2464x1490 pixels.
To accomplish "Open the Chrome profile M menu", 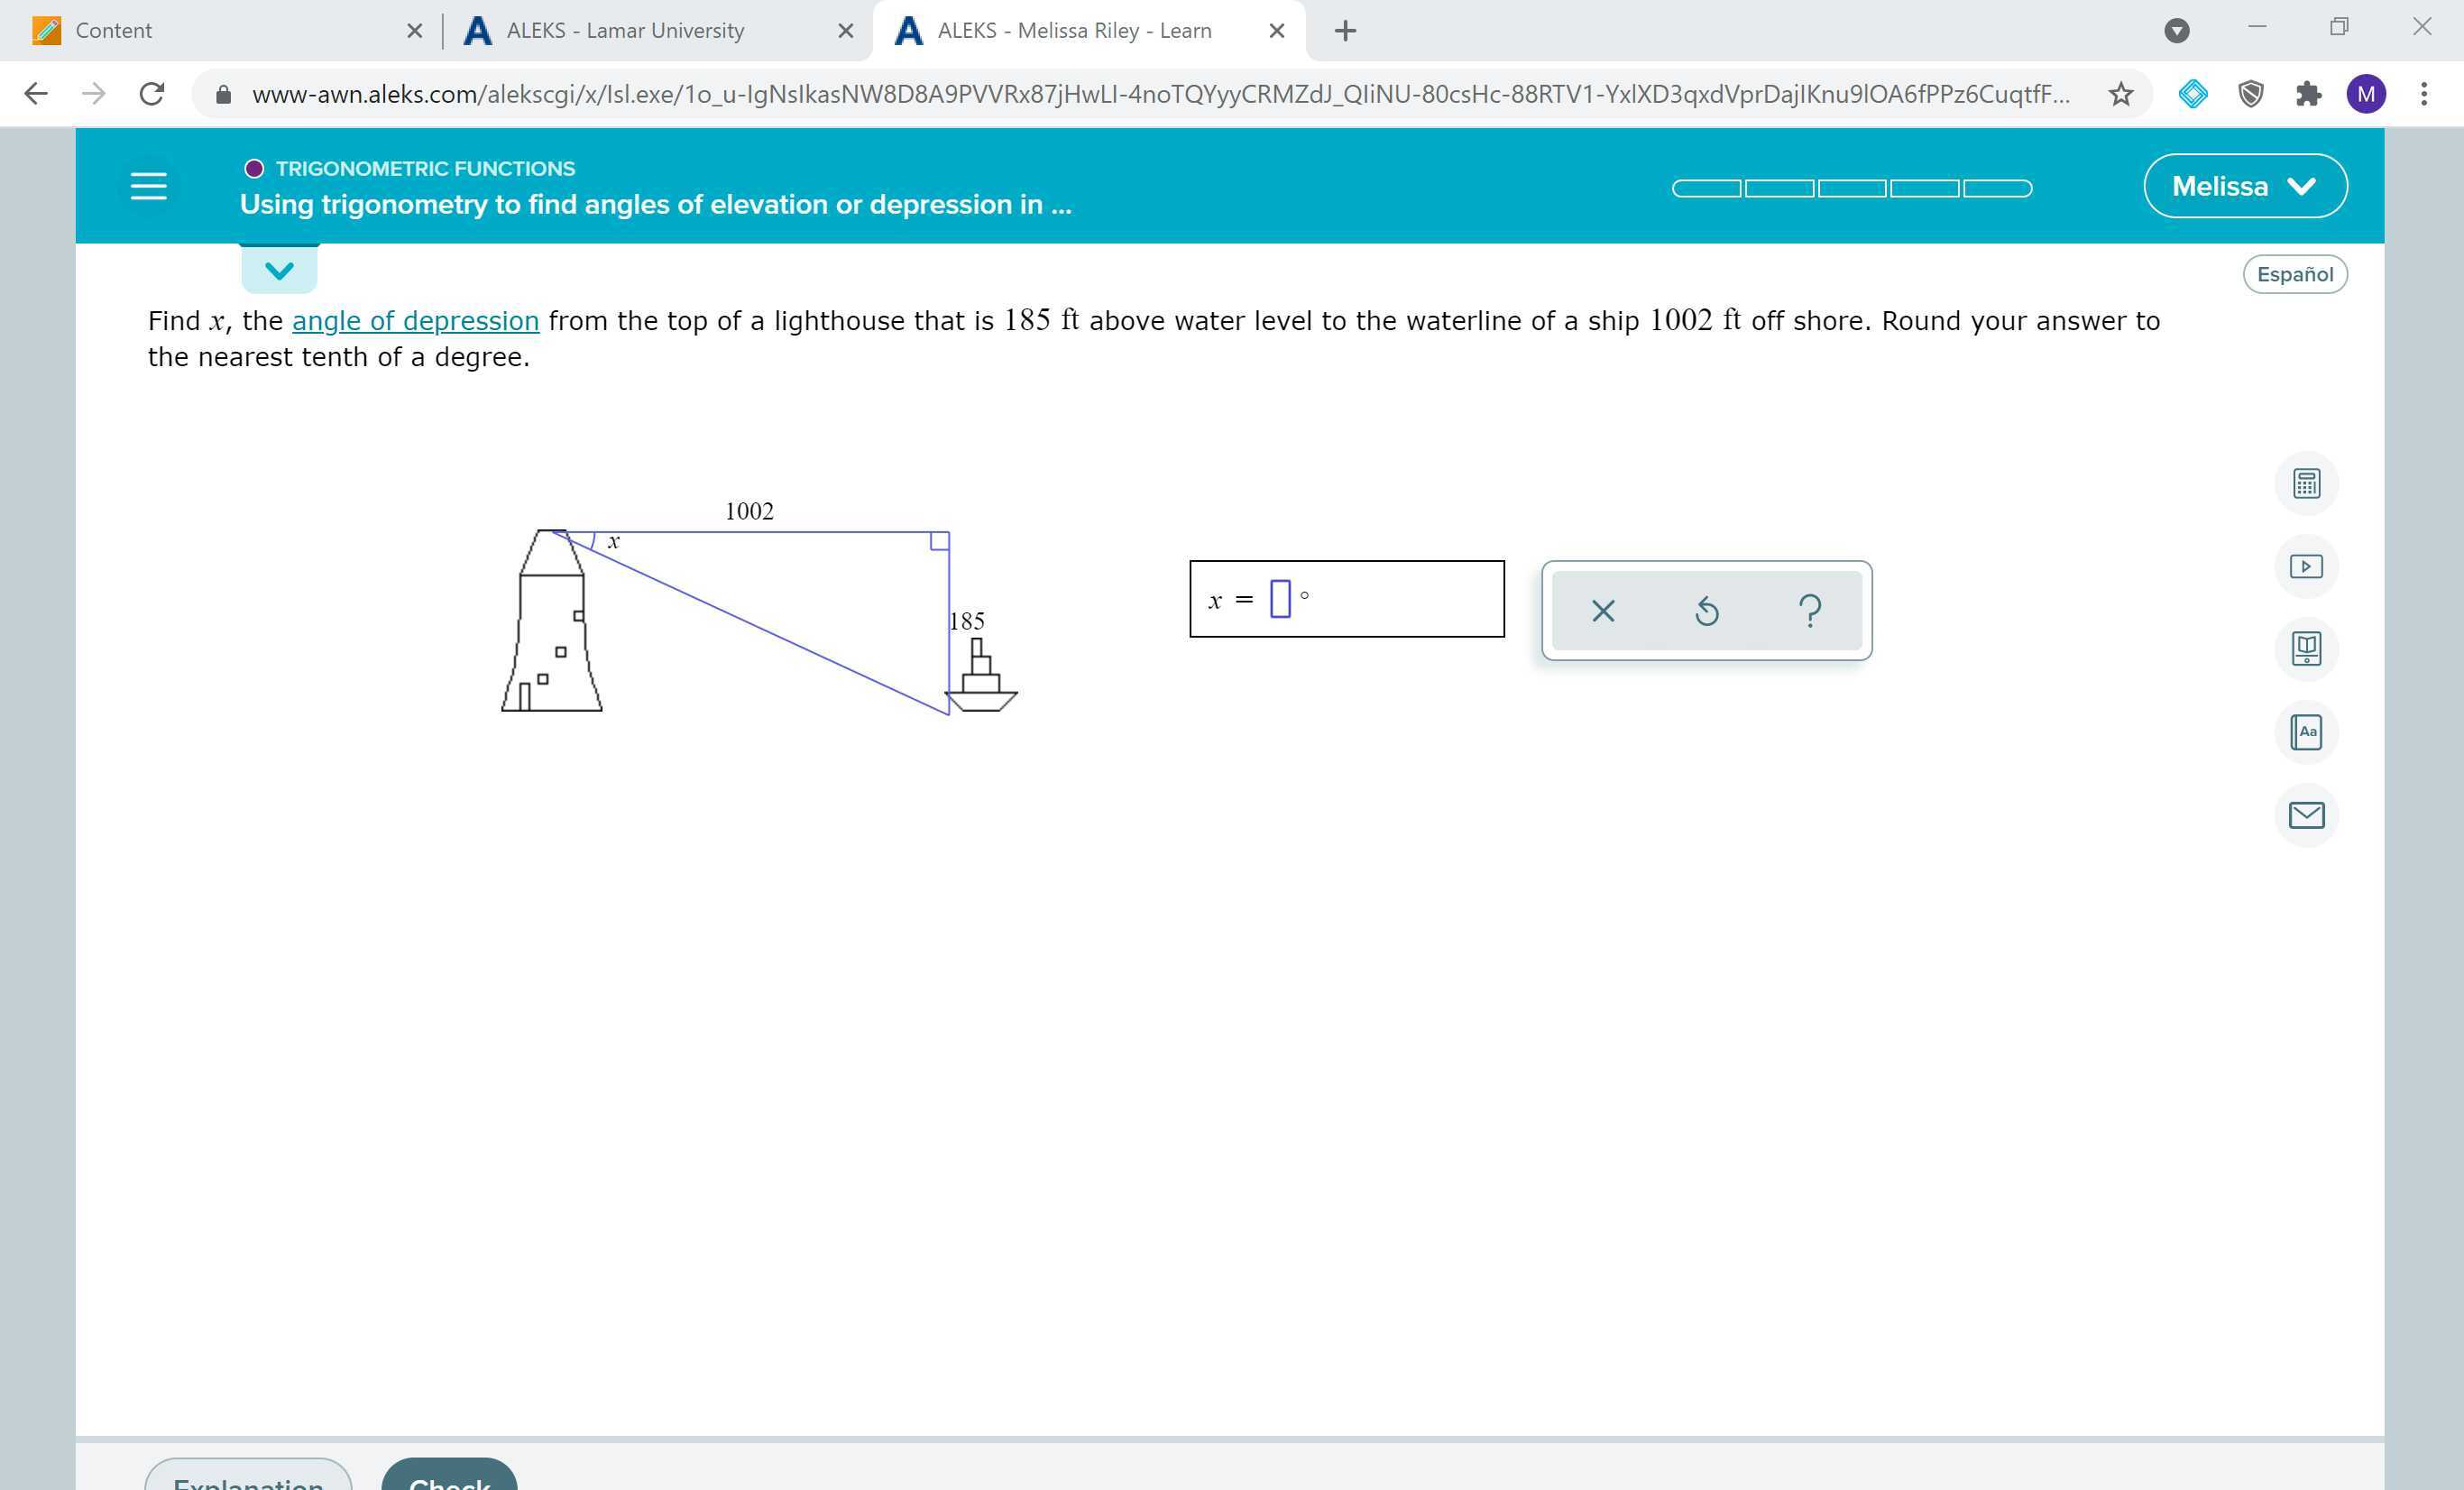I will click(2366, 93).
